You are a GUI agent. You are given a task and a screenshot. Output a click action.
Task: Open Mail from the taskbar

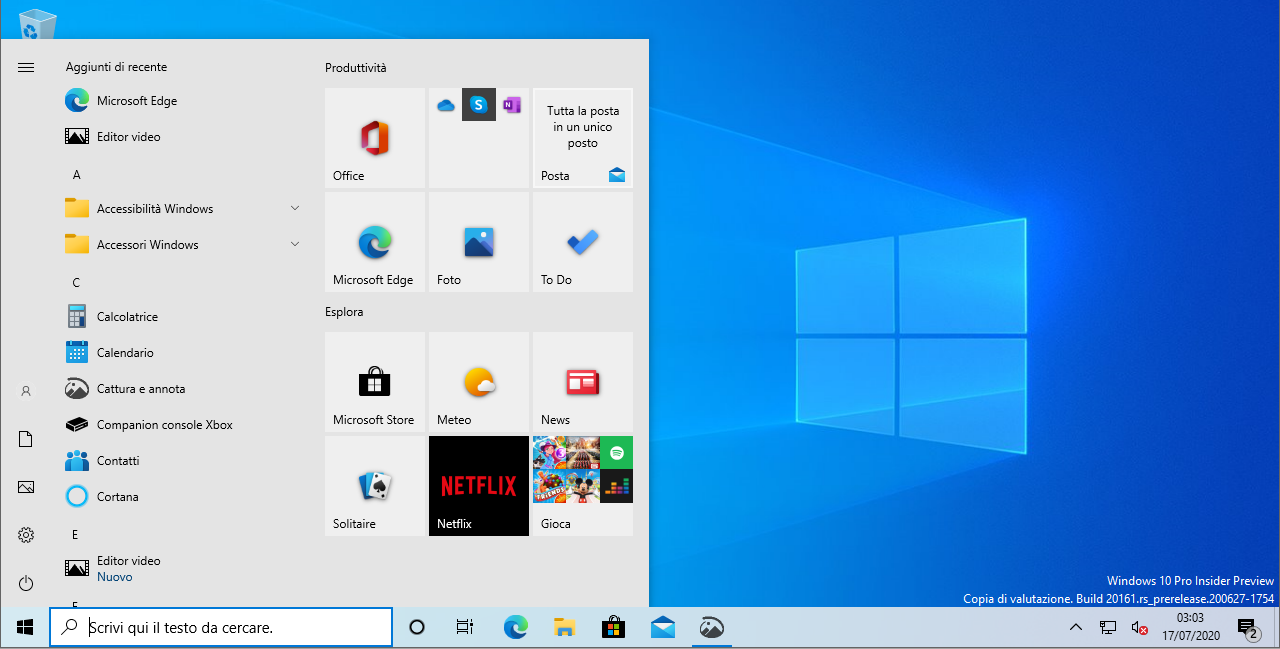tap(662, 627)
